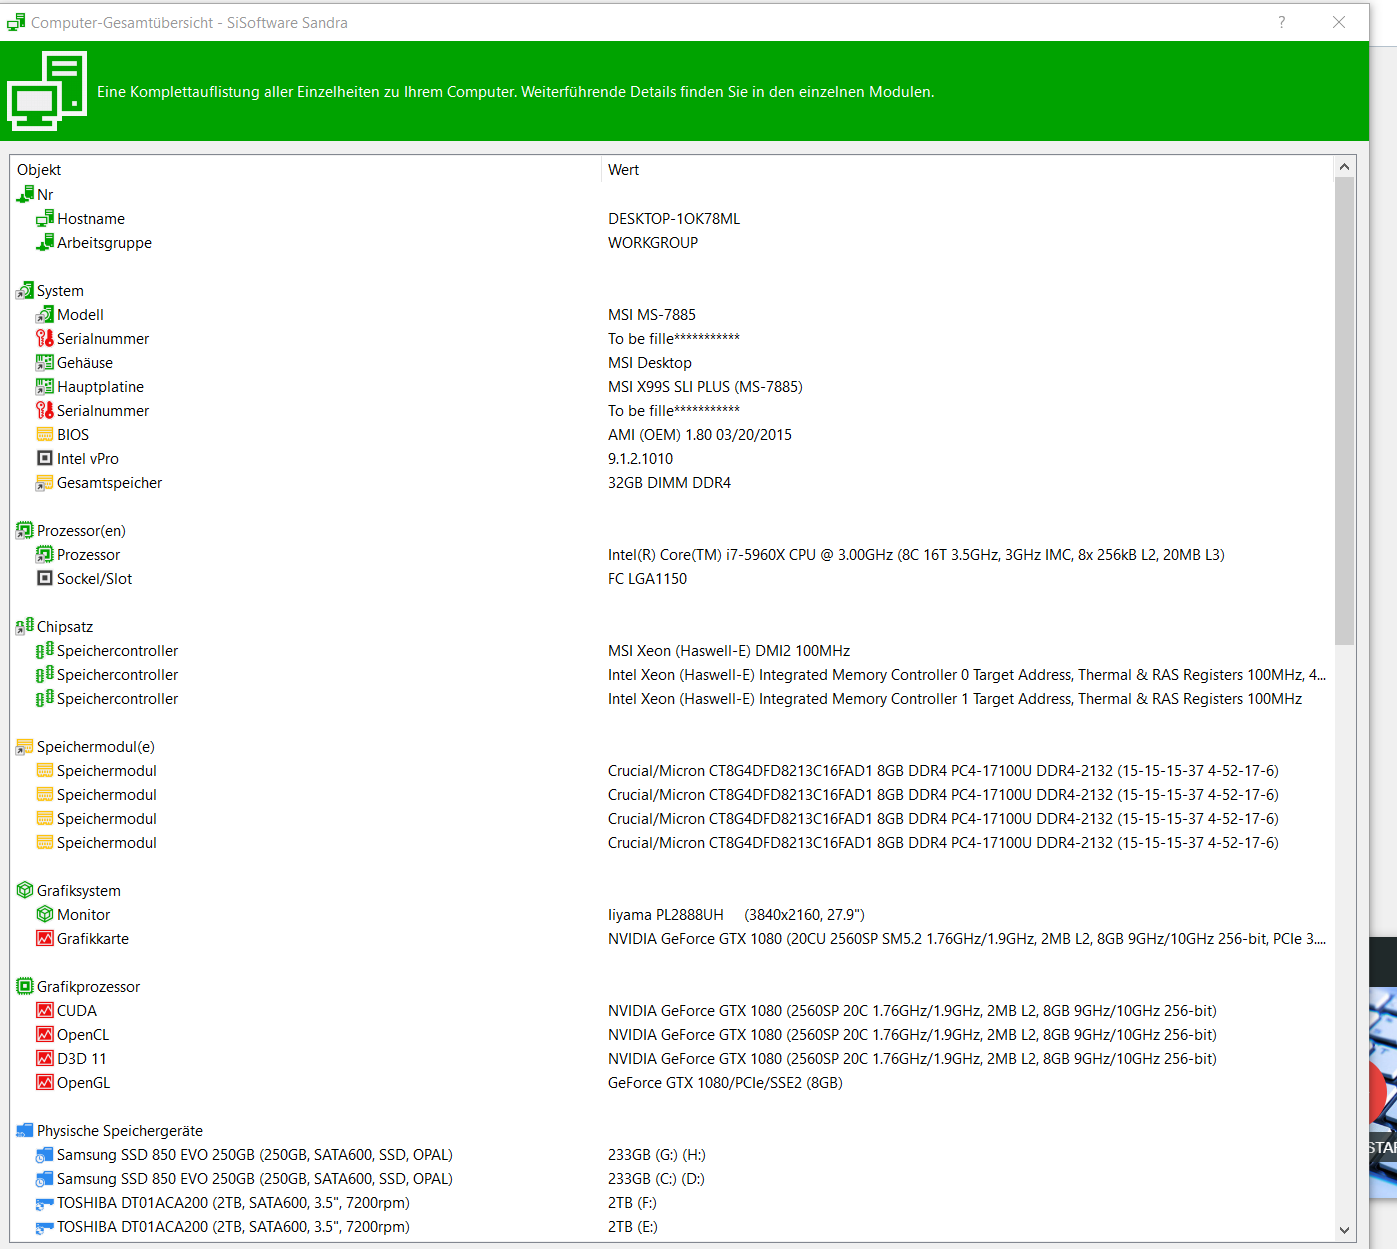Select the Arbeitsgruppe tree row
Image resolution: width=1397 pixels, height=1249 pixels.
pos(672,242)
